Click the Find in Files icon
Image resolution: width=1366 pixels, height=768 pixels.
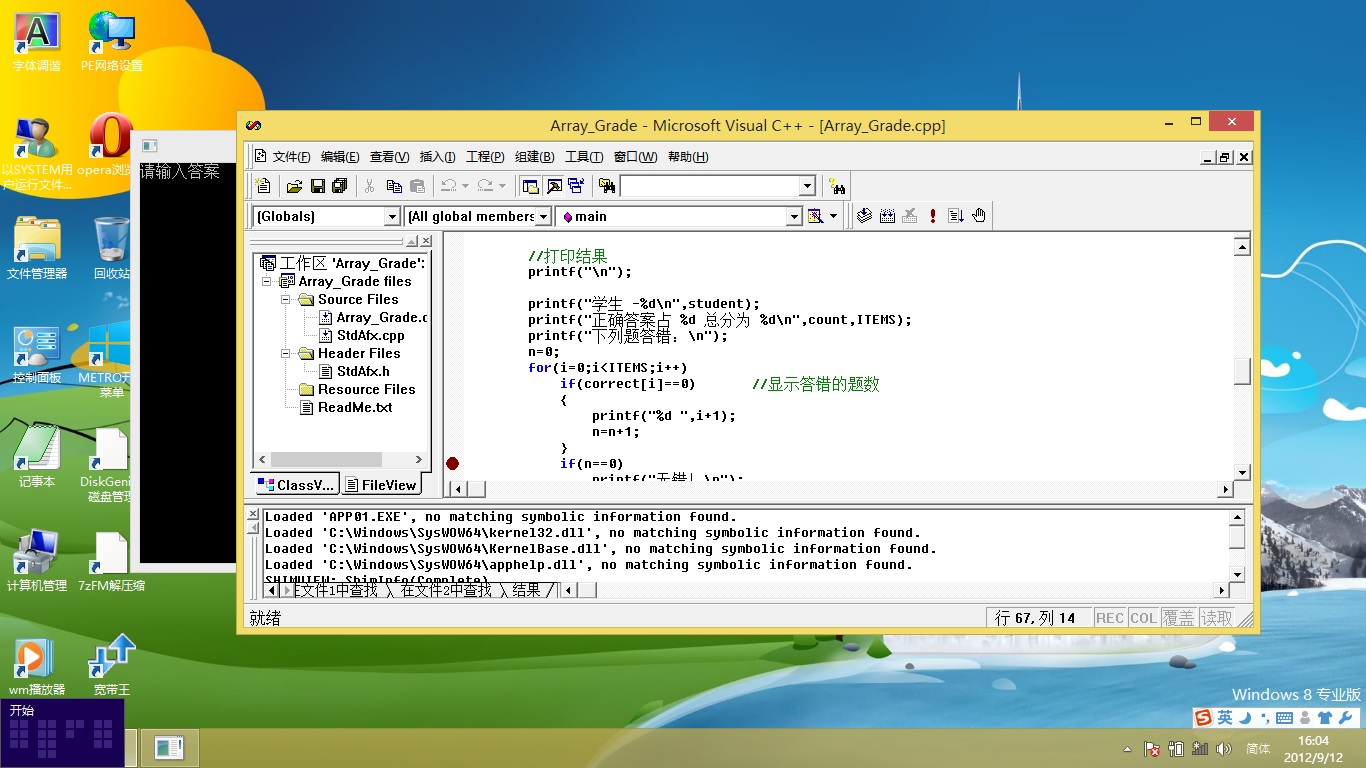pyautogui.click(x=606, y=186)
